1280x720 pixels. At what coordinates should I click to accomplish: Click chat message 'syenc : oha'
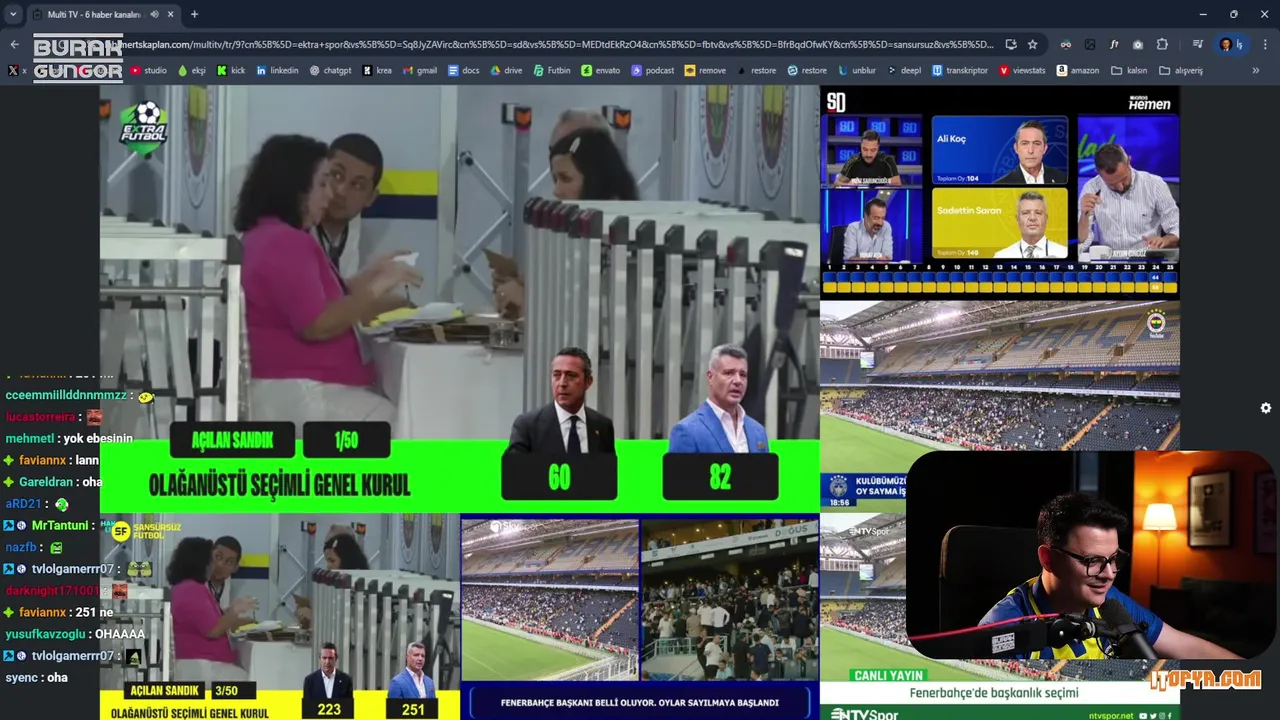pyautogui.click(x=37, y=677)
